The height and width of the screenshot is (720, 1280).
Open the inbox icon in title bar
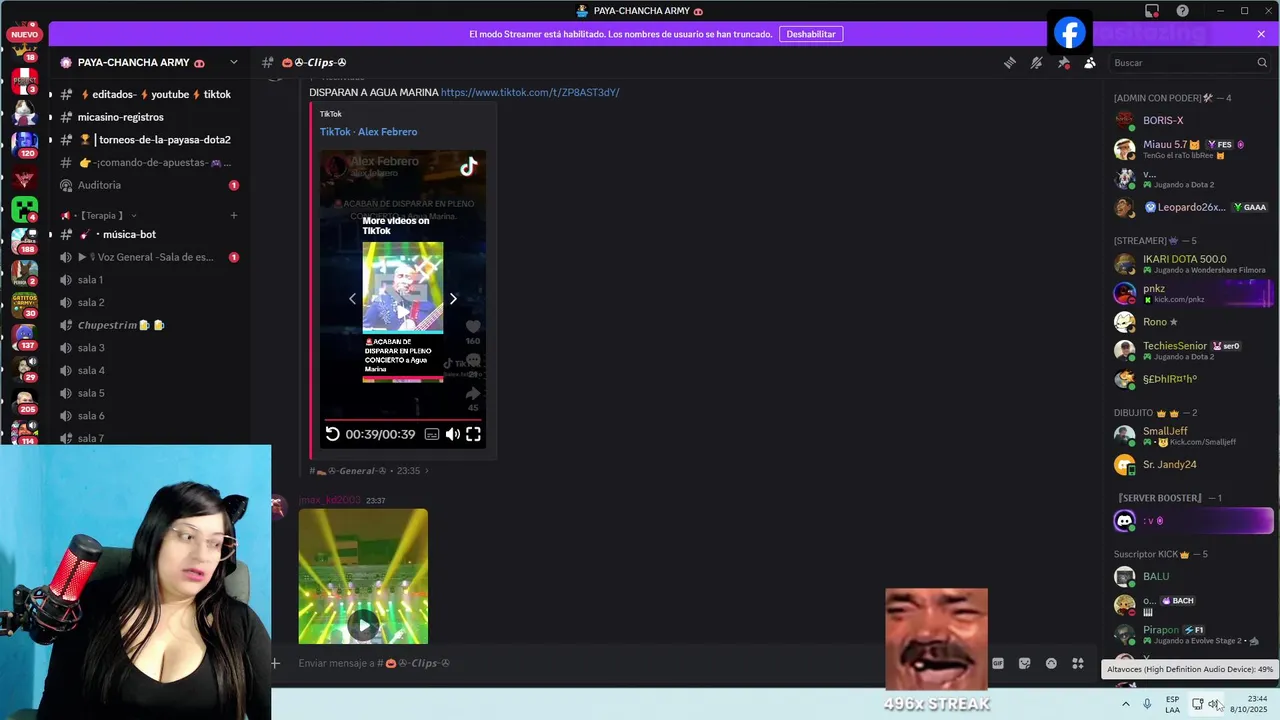click(x=1152, y=11)
